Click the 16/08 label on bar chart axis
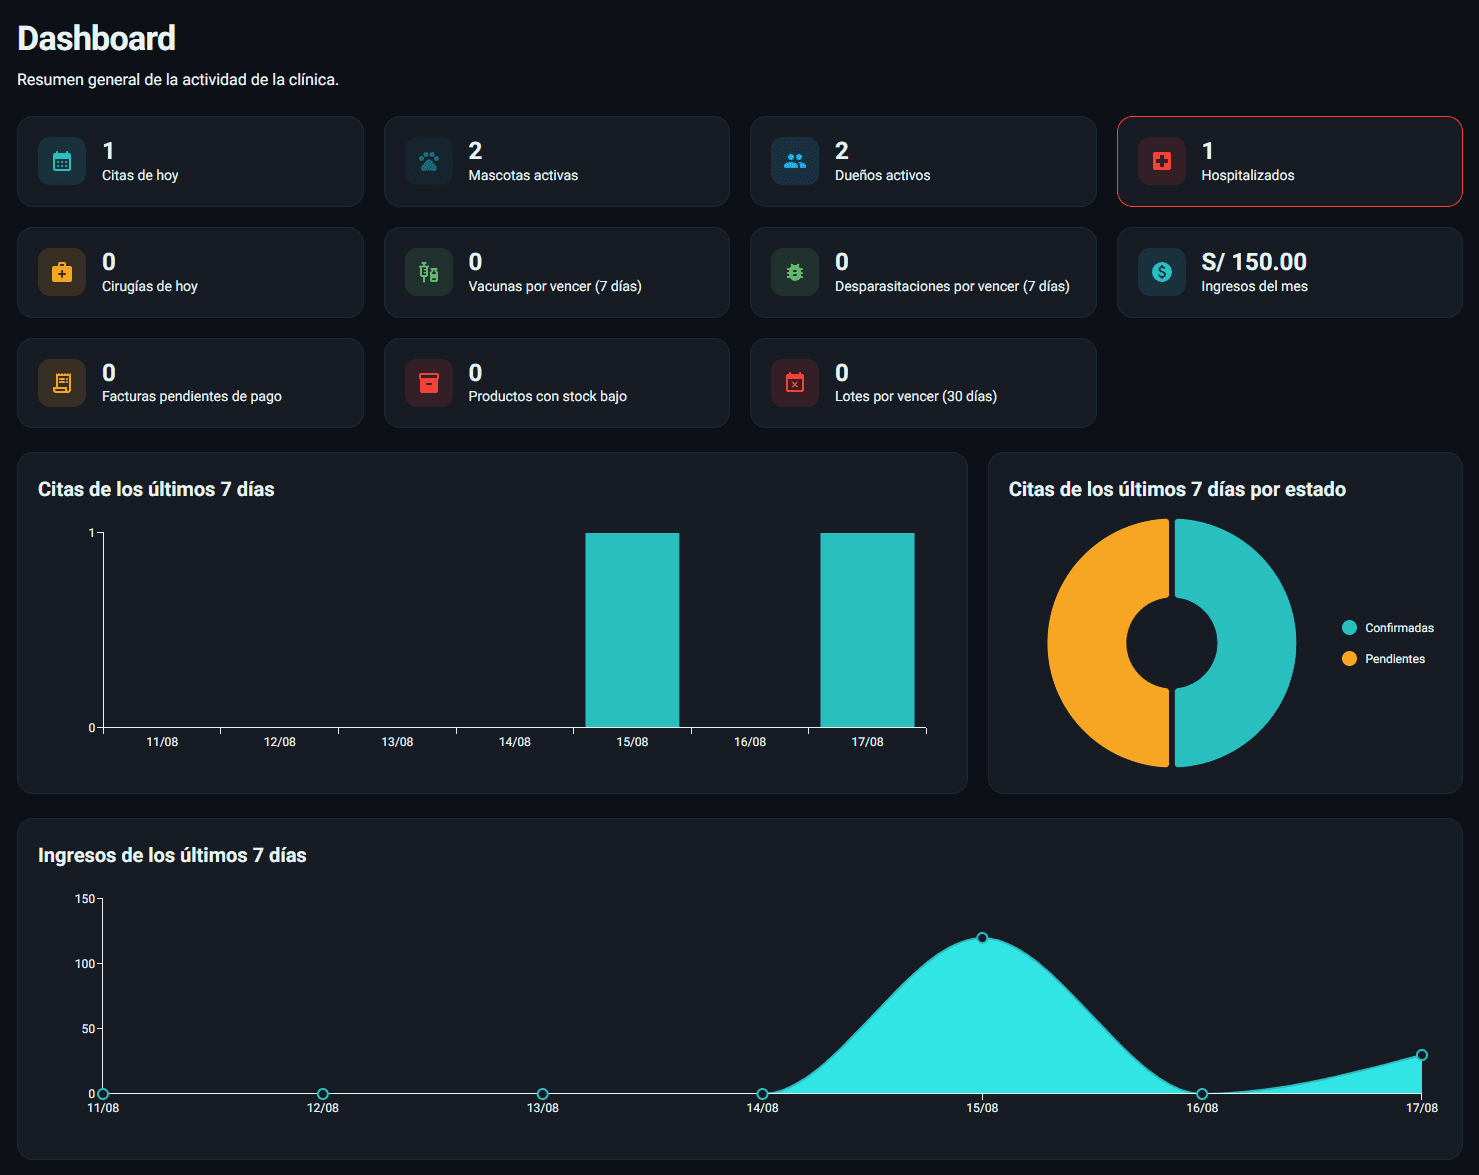 click(750, 742)
